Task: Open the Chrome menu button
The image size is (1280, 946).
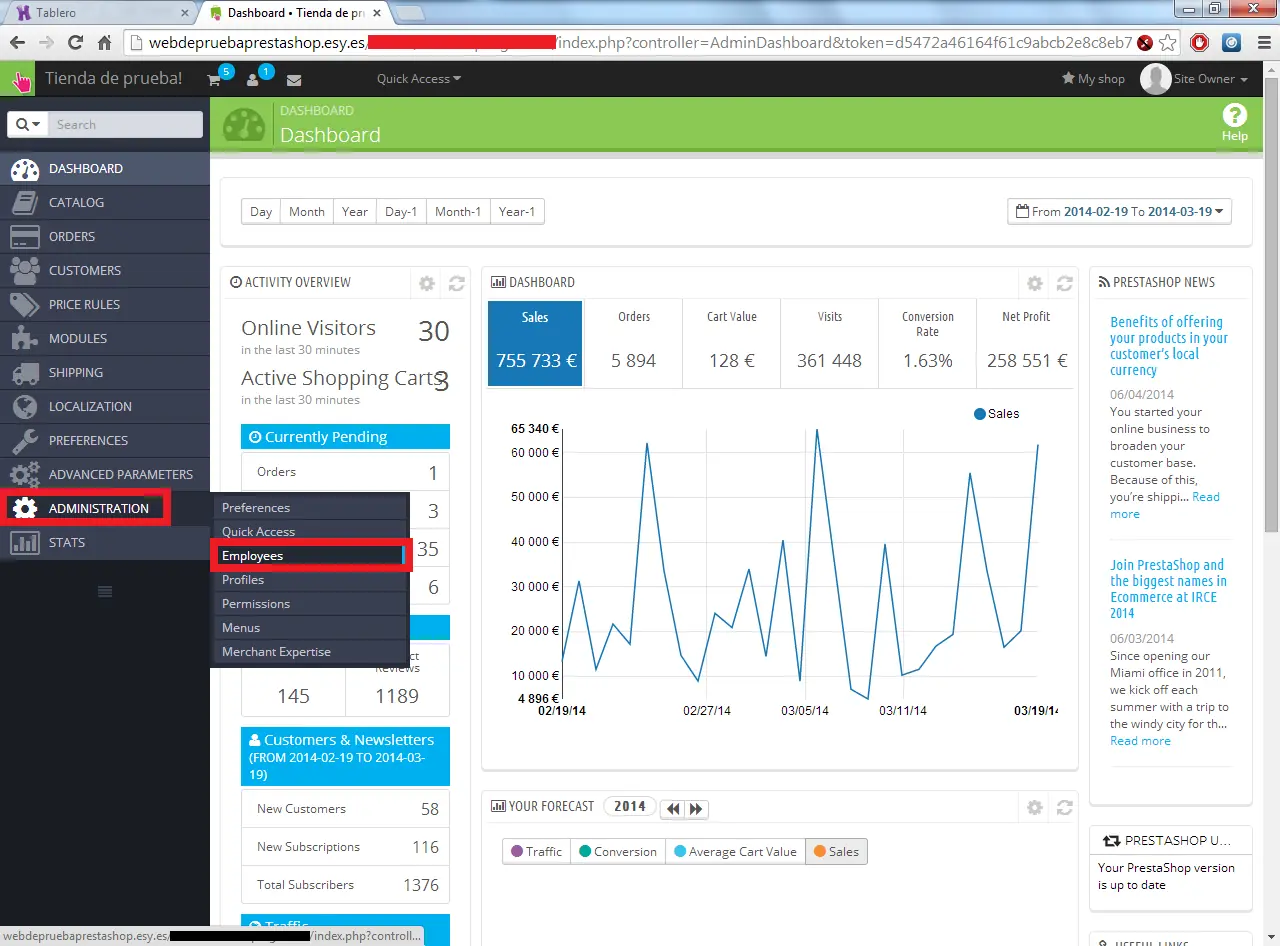Action: click(1262, 43)
